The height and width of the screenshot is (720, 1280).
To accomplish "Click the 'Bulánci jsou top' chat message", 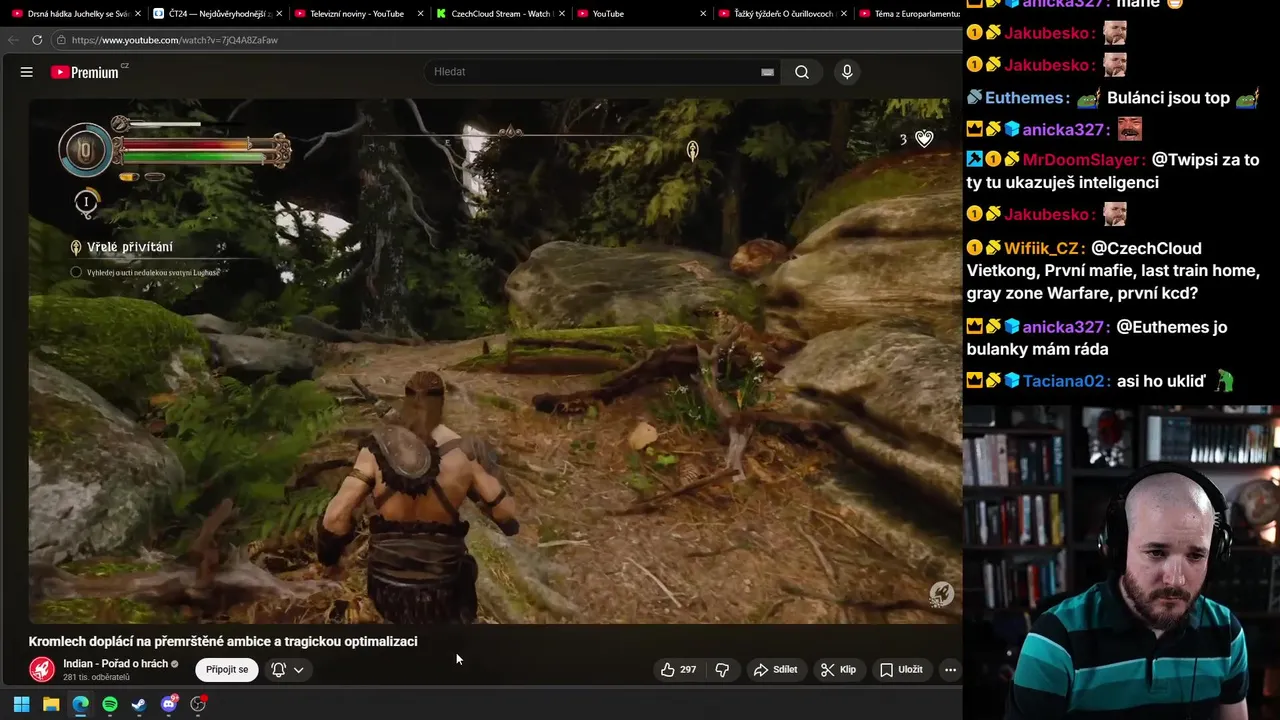I will tap(1168, 98).
